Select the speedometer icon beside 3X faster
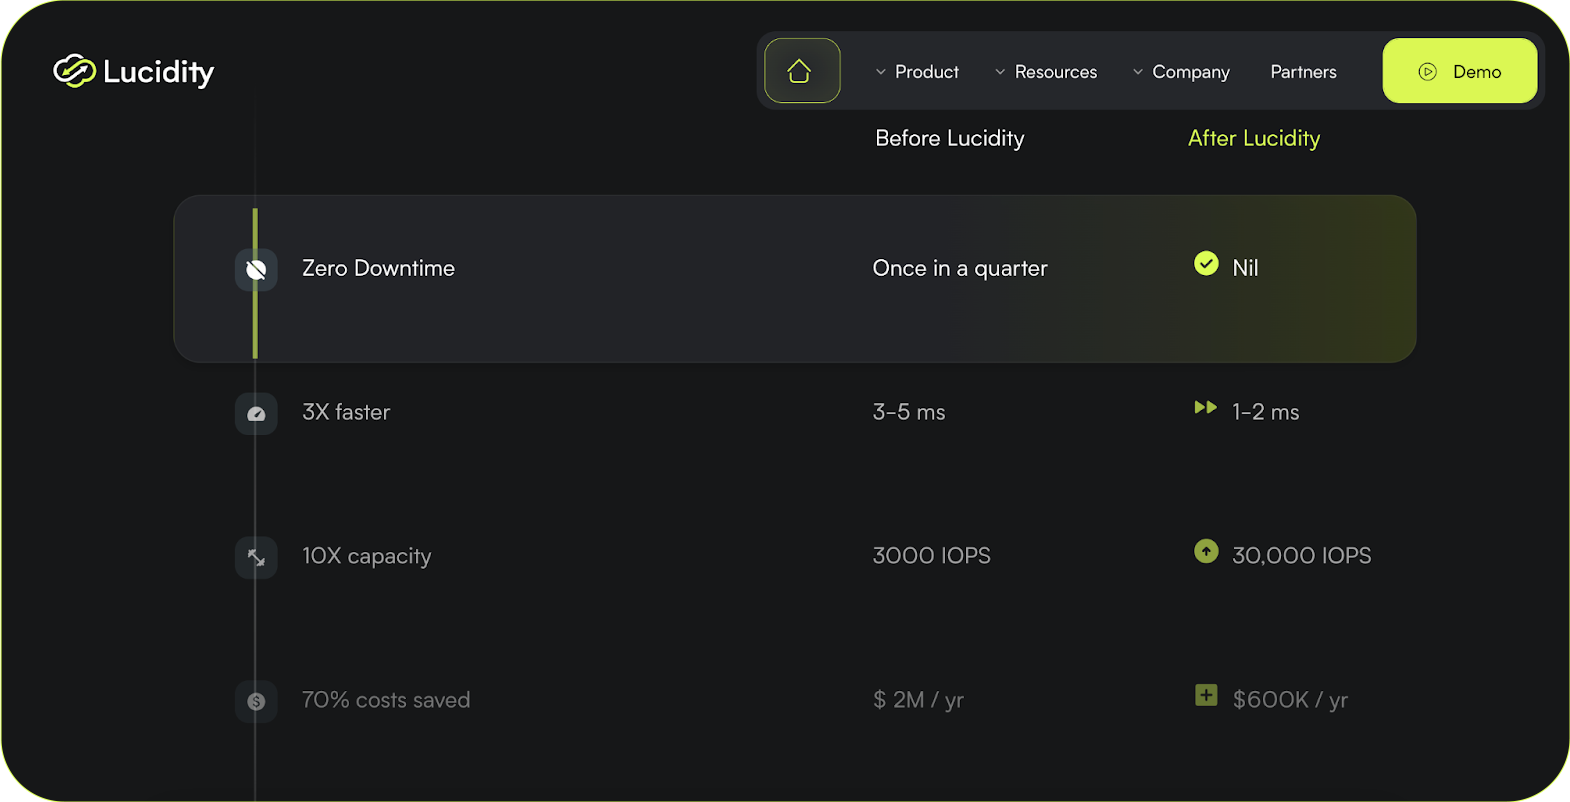This screenshot has width=1570, height=802. pos(256,413)
